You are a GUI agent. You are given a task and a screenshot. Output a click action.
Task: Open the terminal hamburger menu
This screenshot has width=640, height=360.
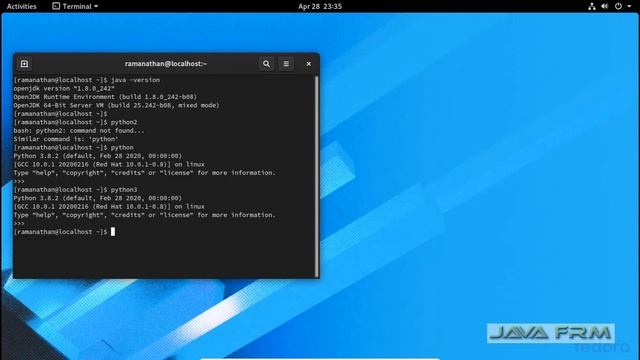coord(286,64)
